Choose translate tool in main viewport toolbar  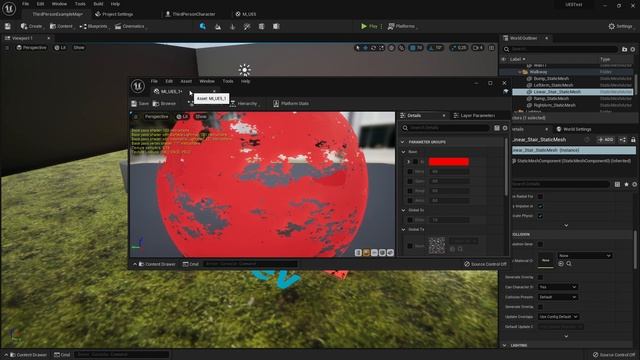[366, 48]
